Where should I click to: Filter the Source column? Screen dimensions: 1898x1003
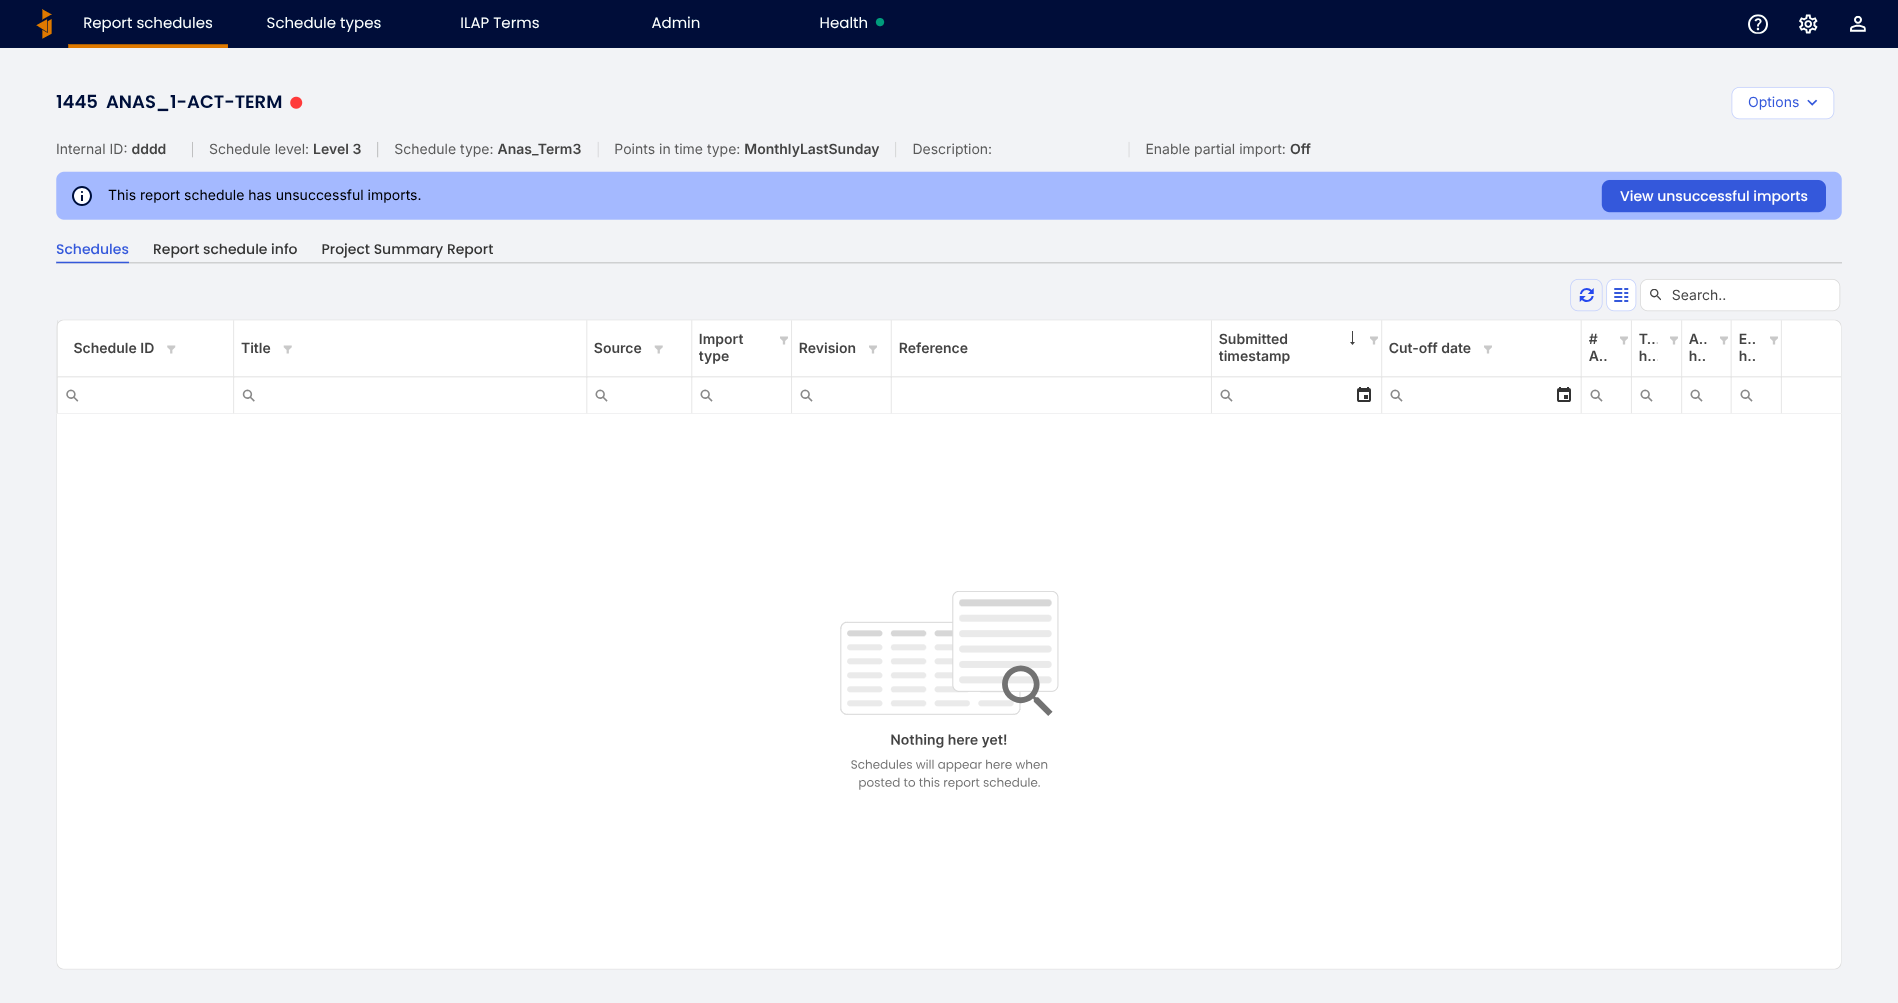click(x=659, y=349)
